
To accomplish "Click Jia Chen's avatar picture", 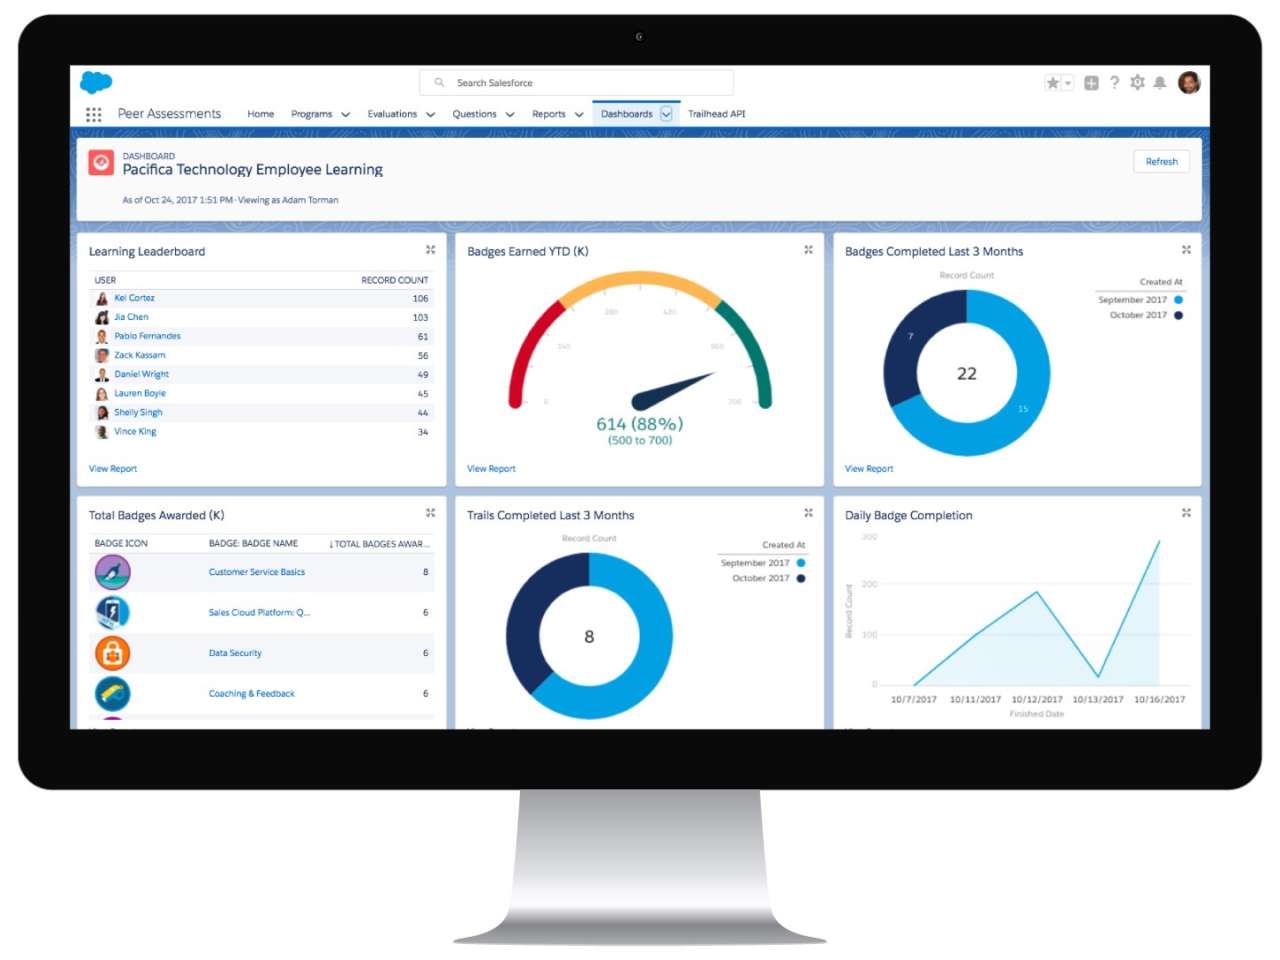I will (x=101, y=317).
